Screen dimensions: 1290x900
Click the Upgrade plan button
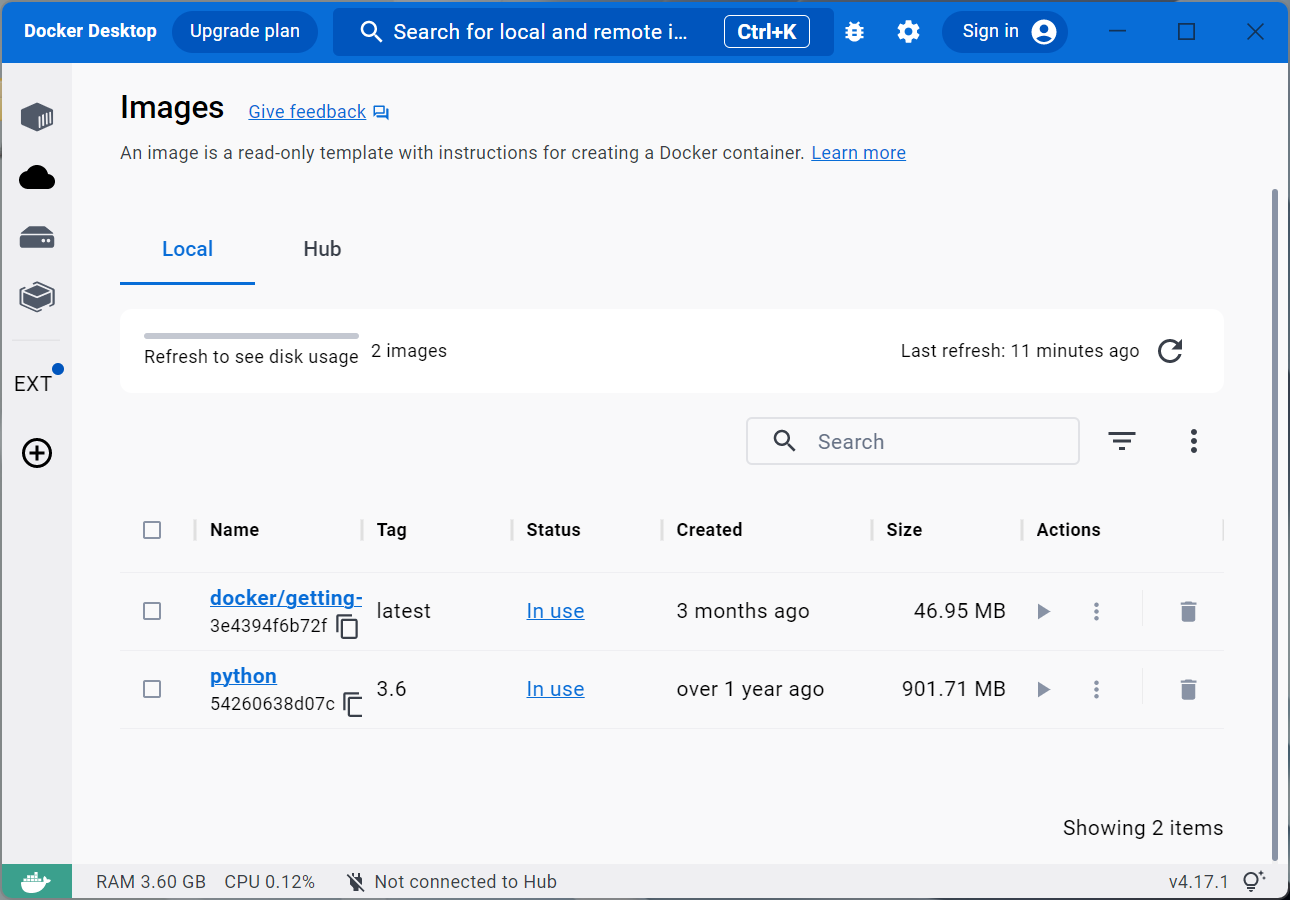pos(245,32)
